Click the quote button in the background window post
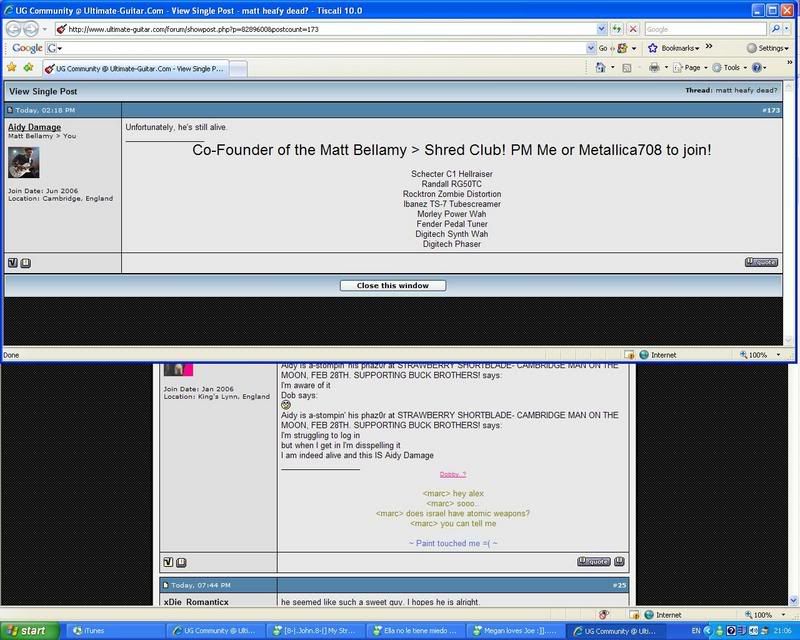This screenshot has height=640, width=800. pyautogui.click(x=593, y=561)
